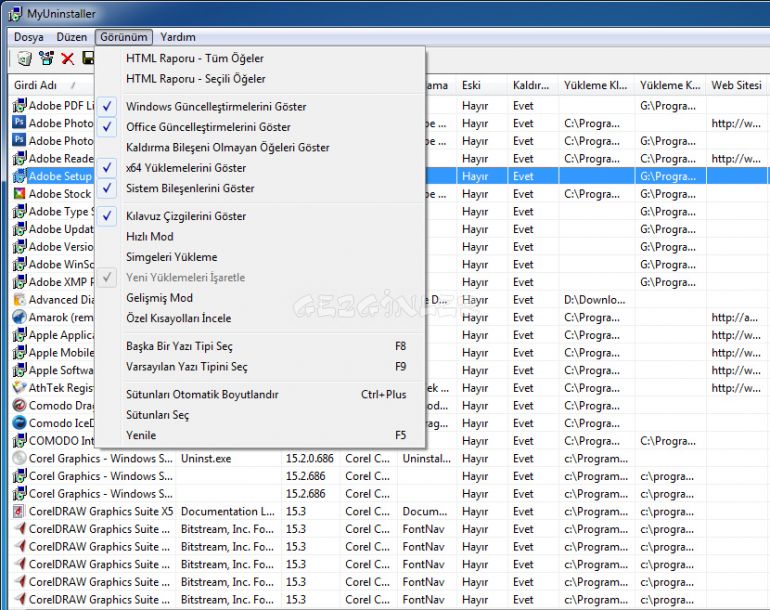Open Sütunları Seç dialog
This screenshot has width=770, height=610.
(x=260, y=415)
